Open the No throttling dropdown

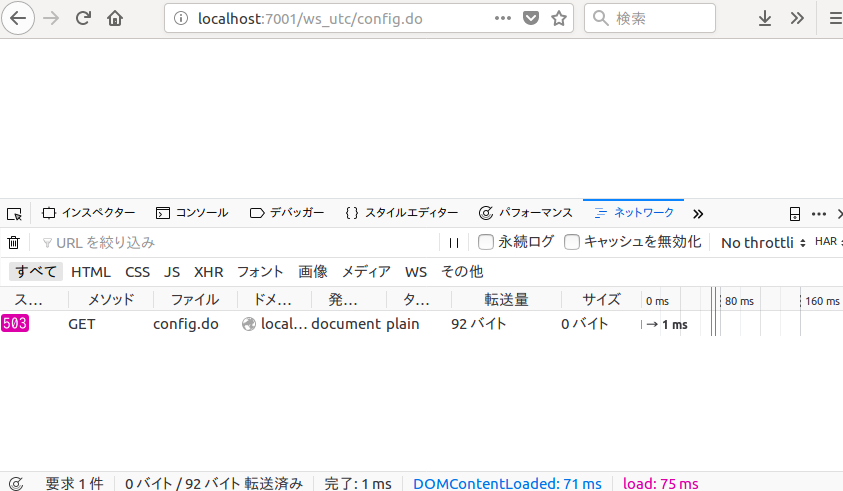tap(763, 243)
